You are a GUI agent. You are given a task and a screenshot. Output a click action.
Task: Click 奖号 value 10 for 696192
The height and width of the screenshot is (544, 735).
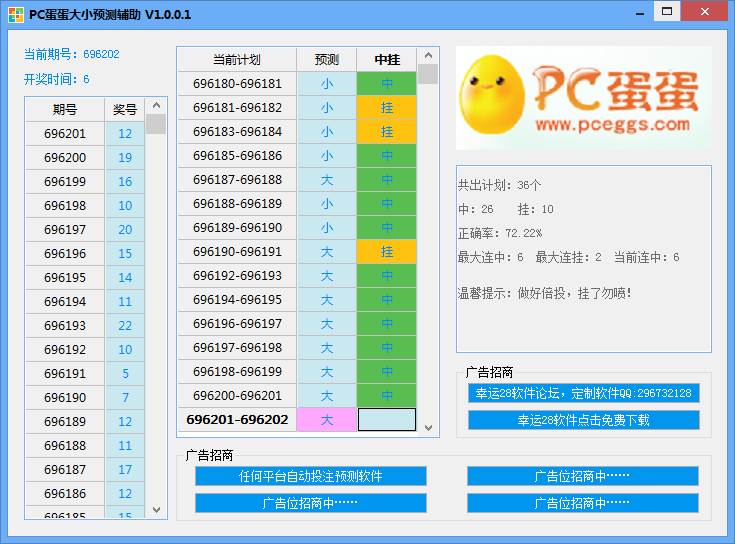click(125, 350)
